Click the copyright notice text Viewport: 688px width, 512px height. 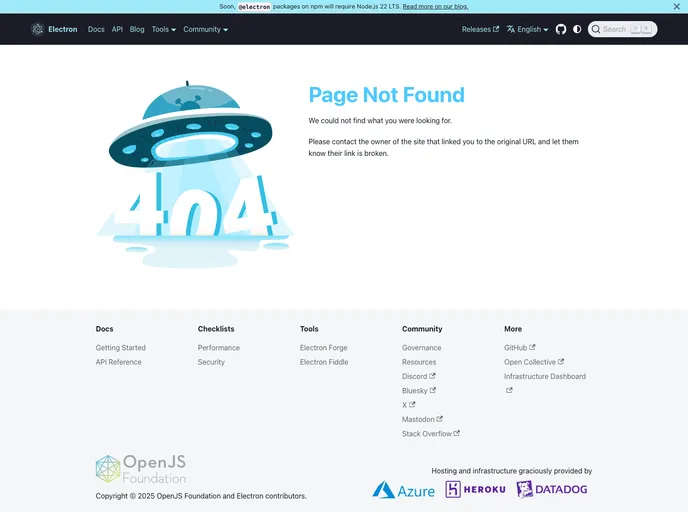pos(201,496)
